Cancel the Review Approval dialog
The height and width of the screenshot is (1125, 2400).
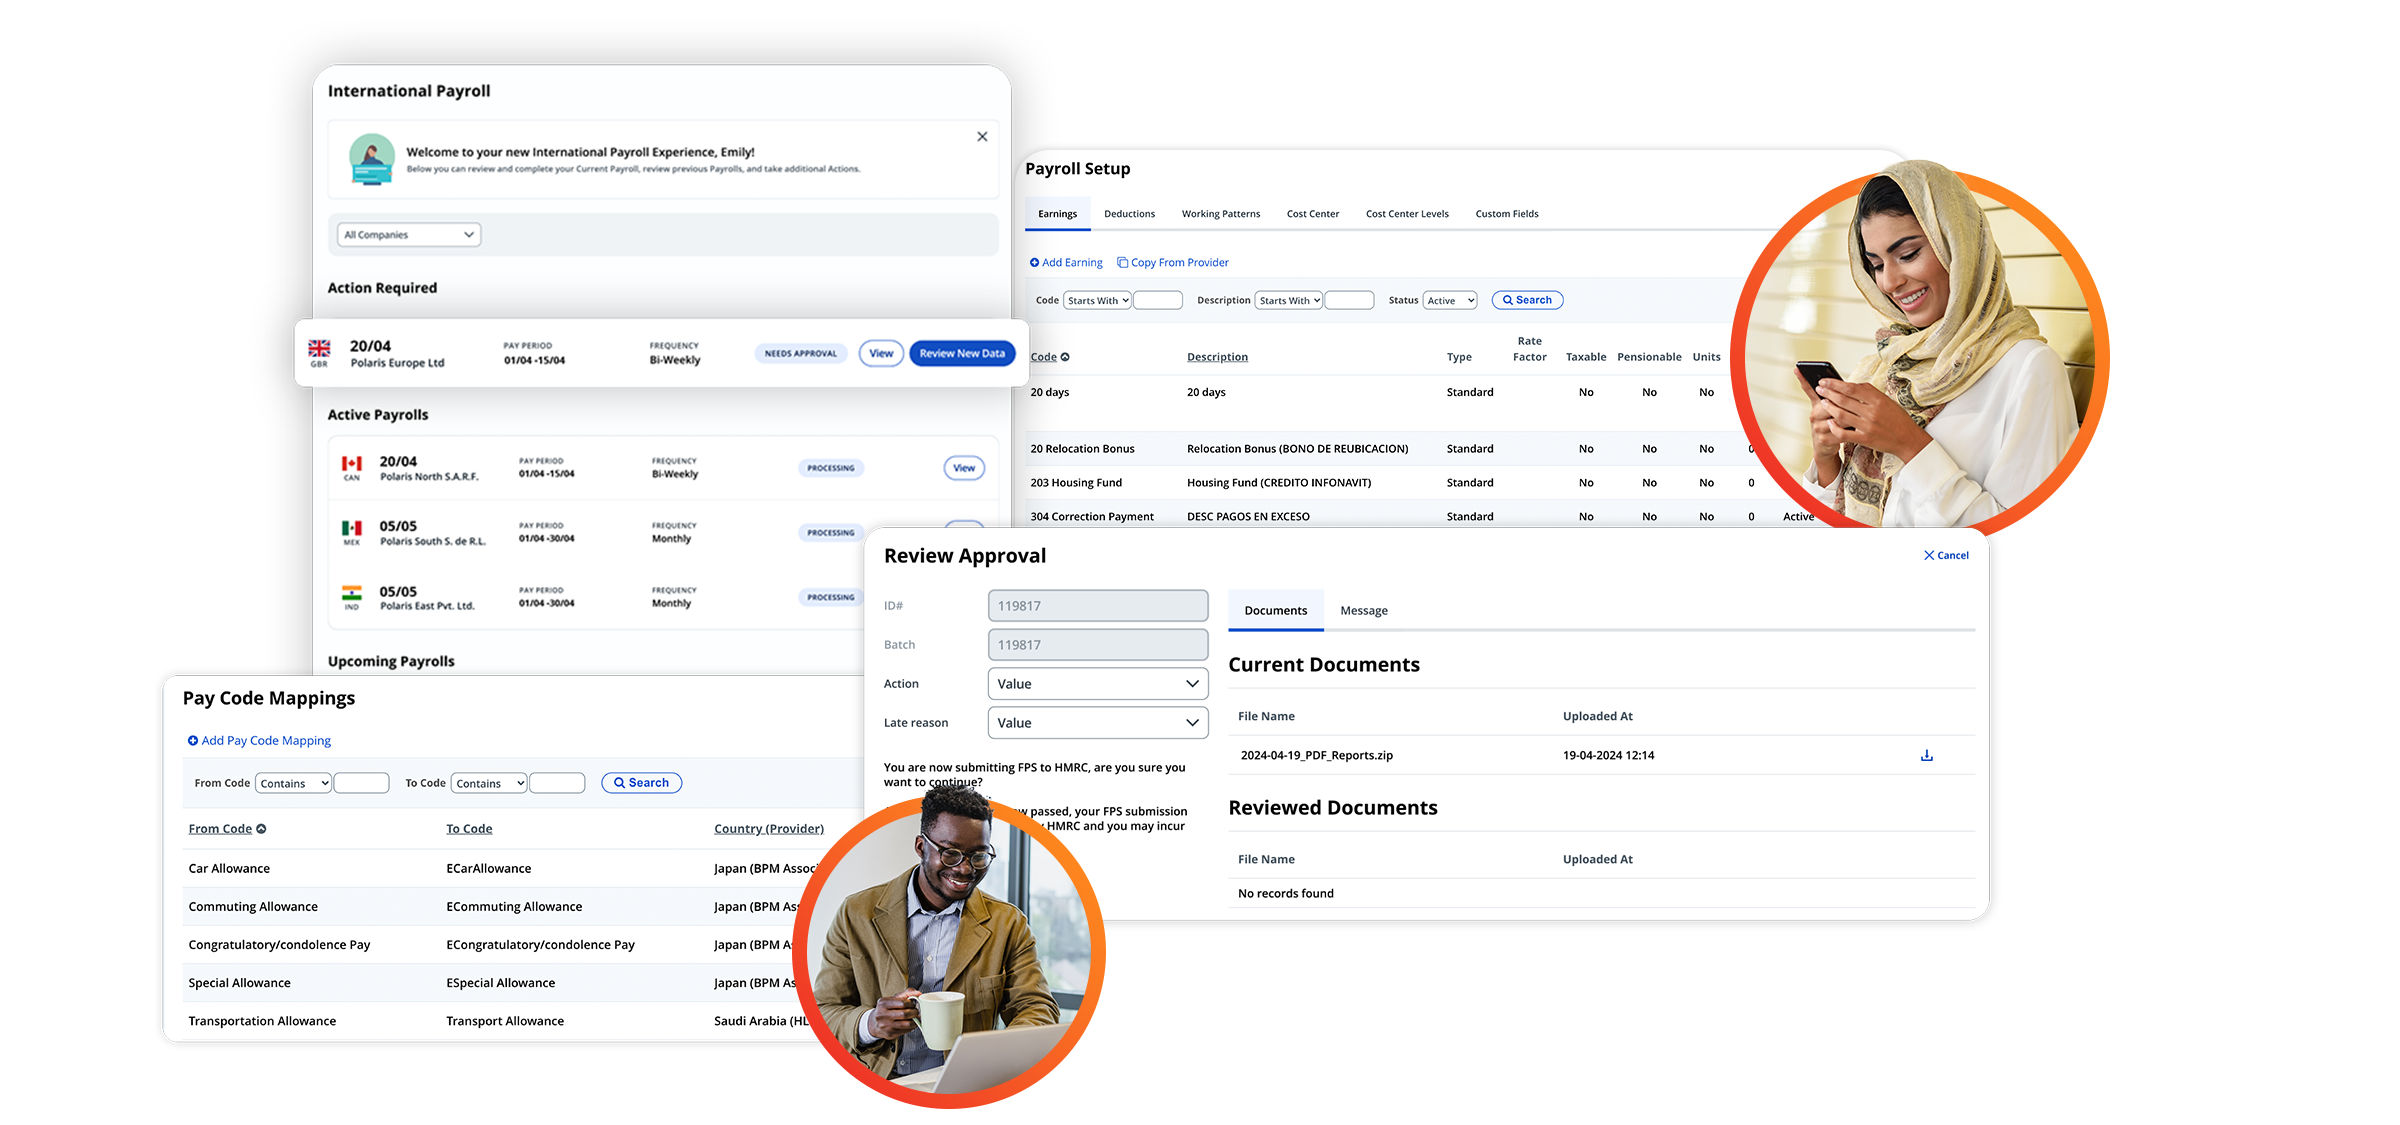tap(1946, 555)
